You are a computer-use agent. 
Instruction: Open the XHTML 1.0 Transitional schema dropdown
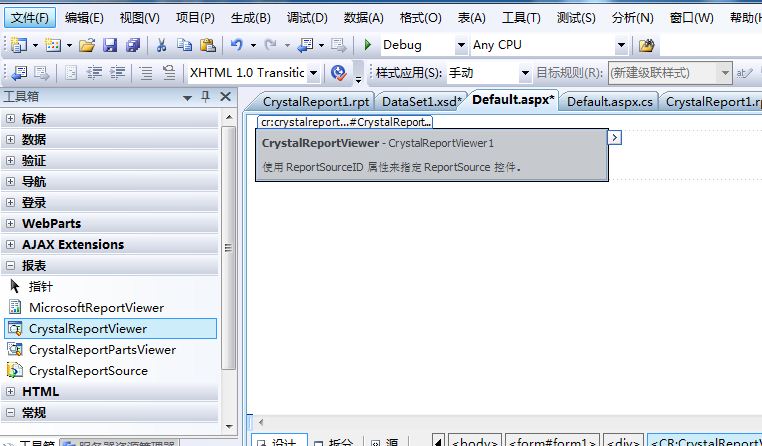coord(313,73)
